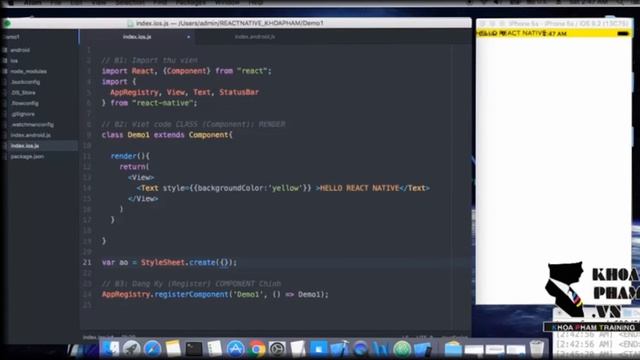Expand the android folder in tree
640x360 pixels.
click(20, 50)
